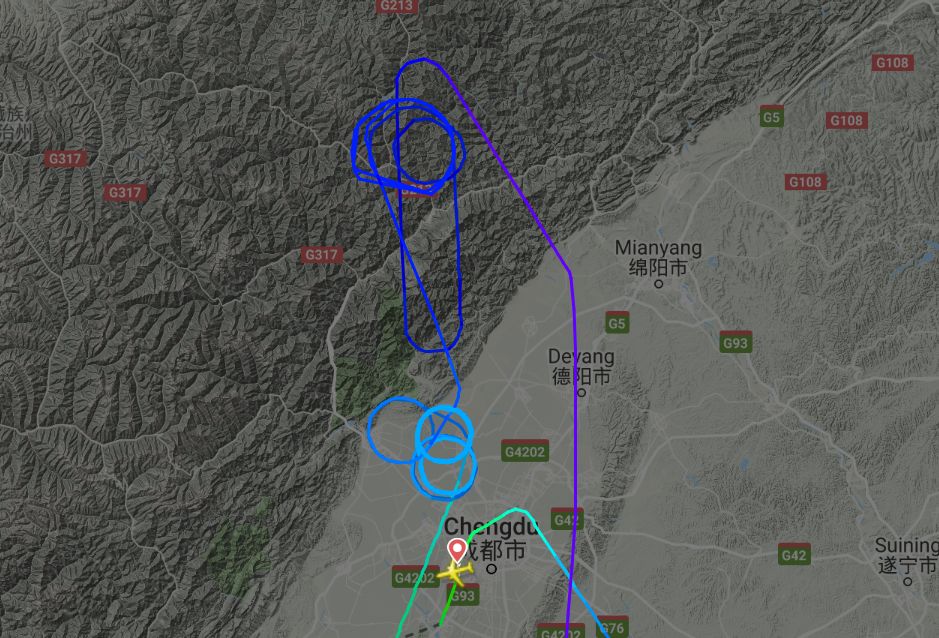This screenshot has height=638, width=939.
Task: Click the red location pin marker
Action: pos(458,550)
